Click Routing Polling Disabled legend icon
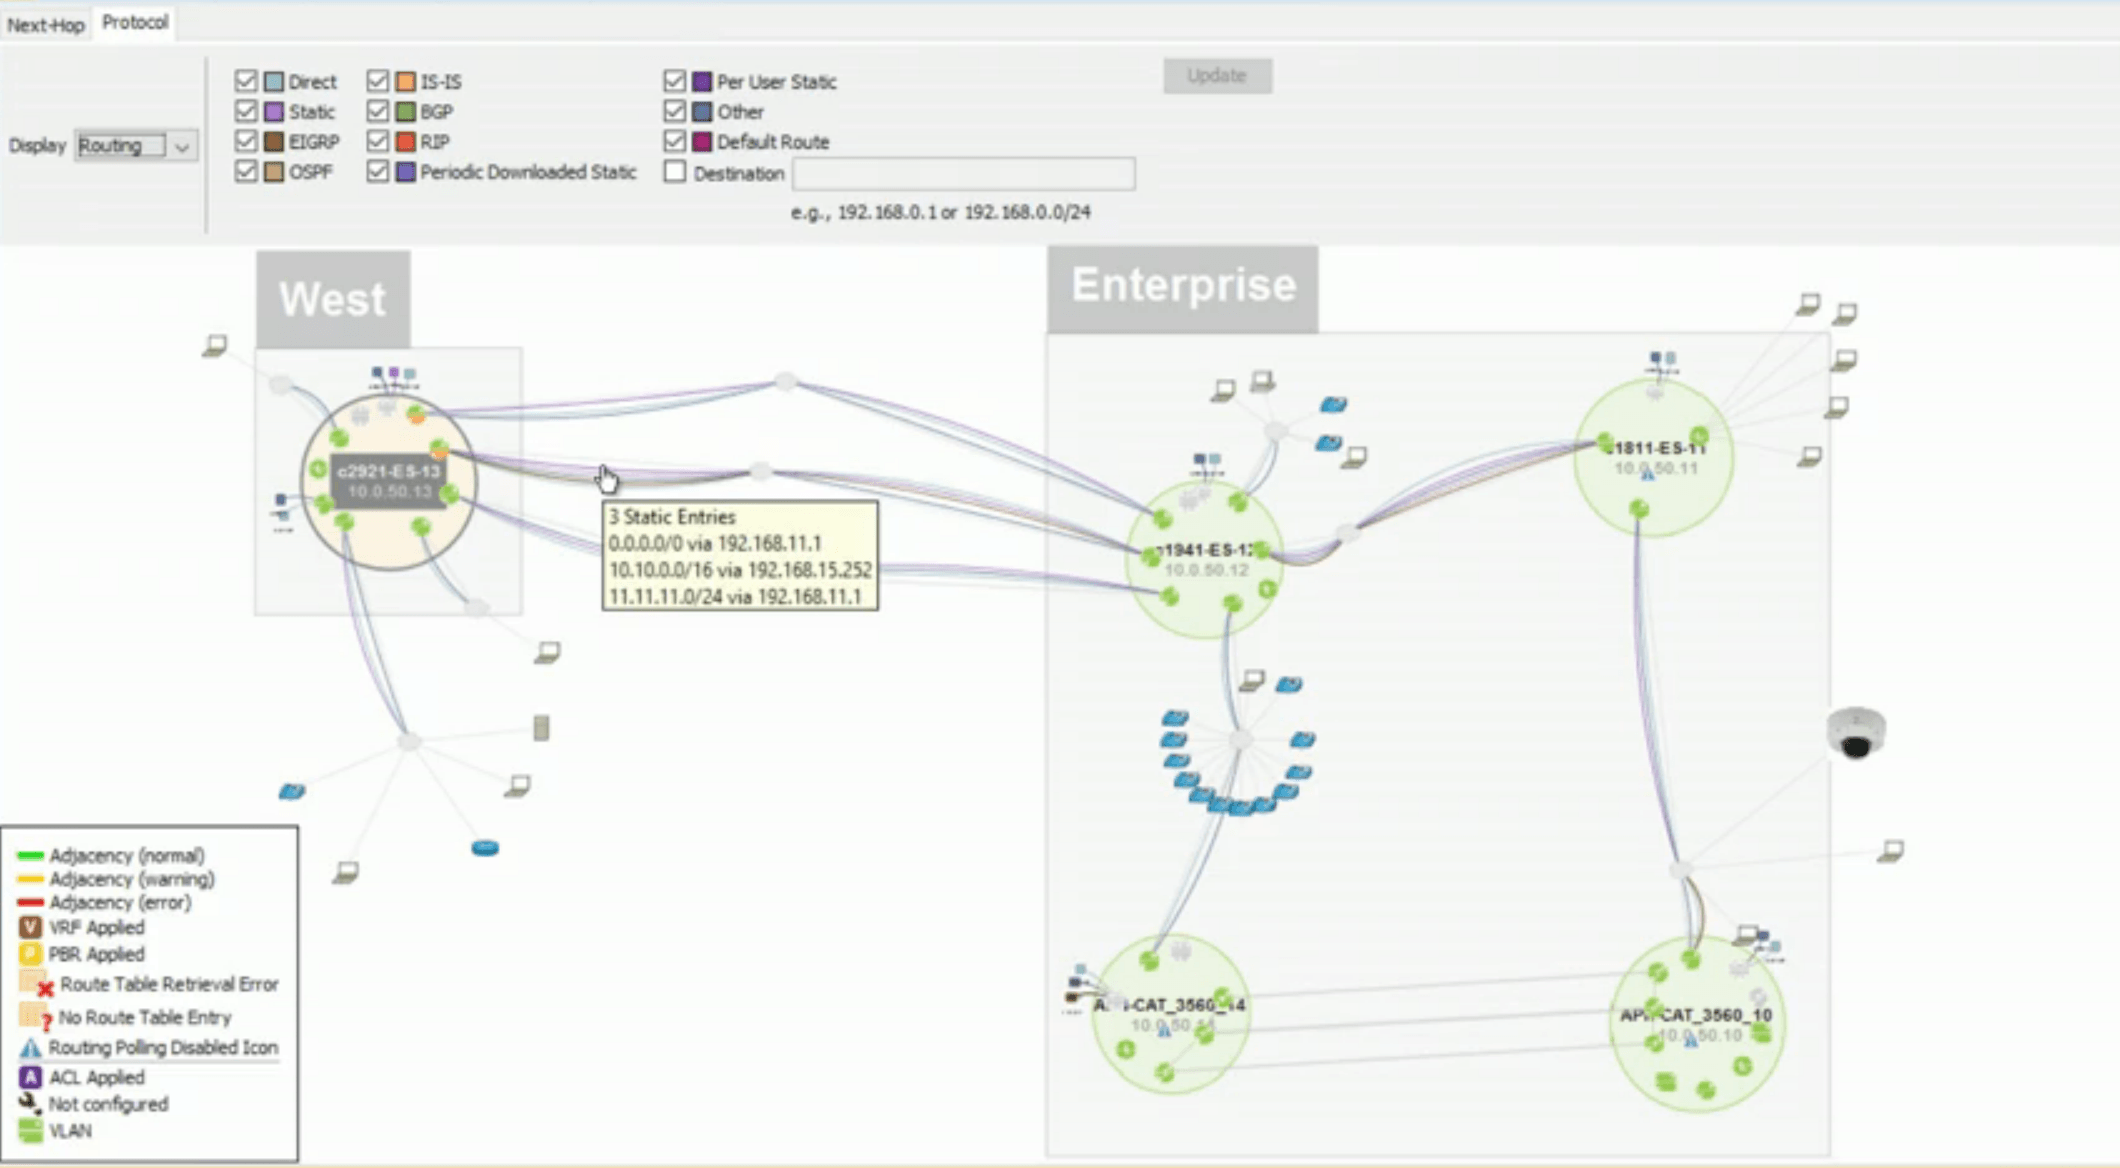 point(30,1047)
